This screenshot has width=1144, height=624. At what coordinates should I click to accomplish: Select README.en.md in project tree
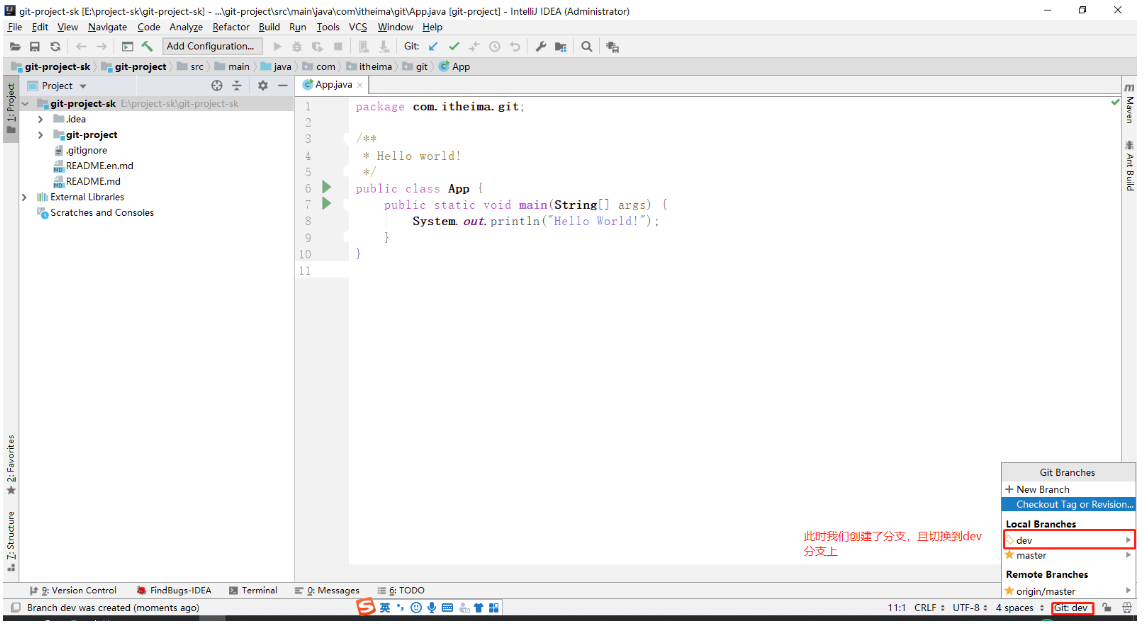pos(99,166)
